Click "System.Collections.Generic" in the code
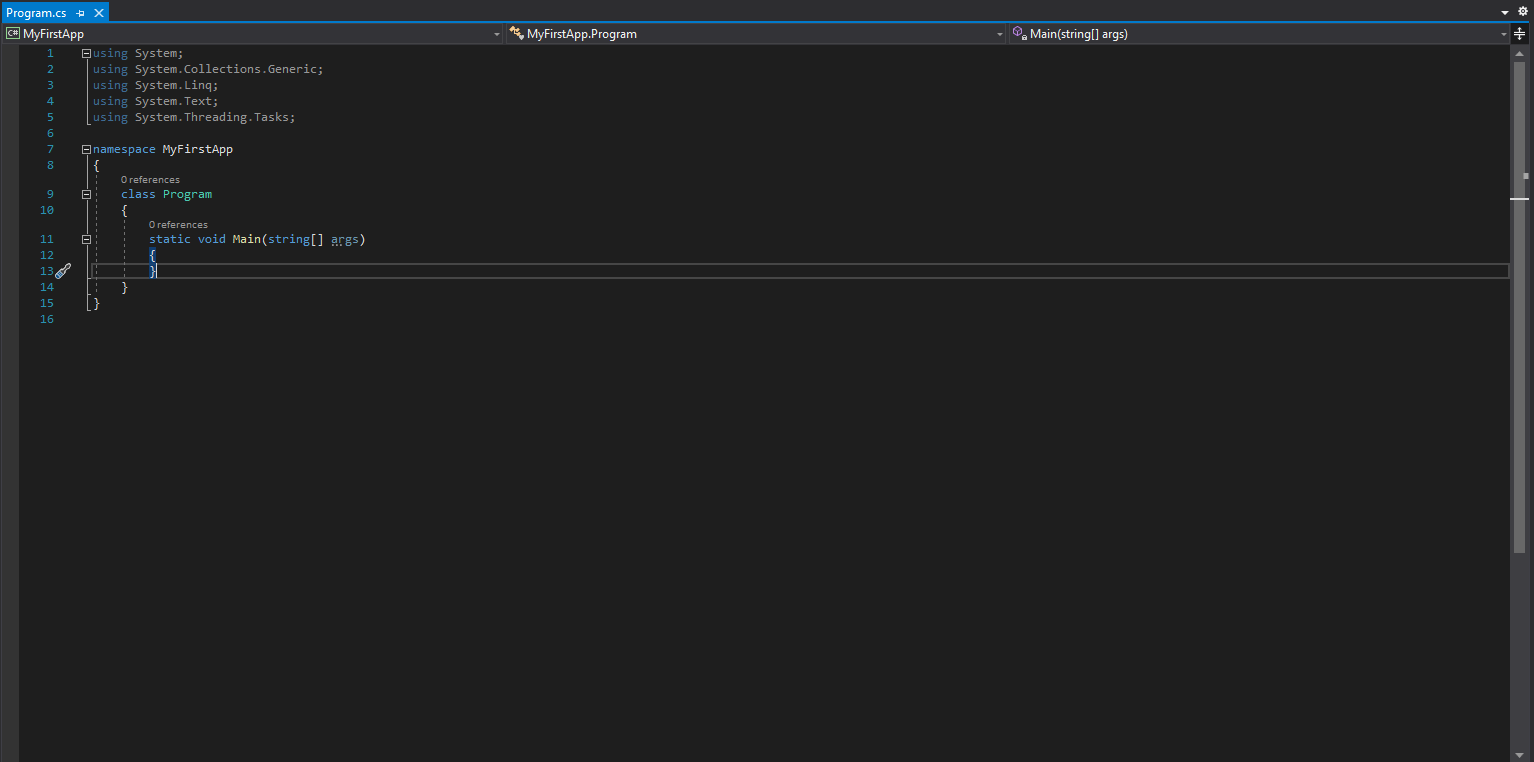 226,69
